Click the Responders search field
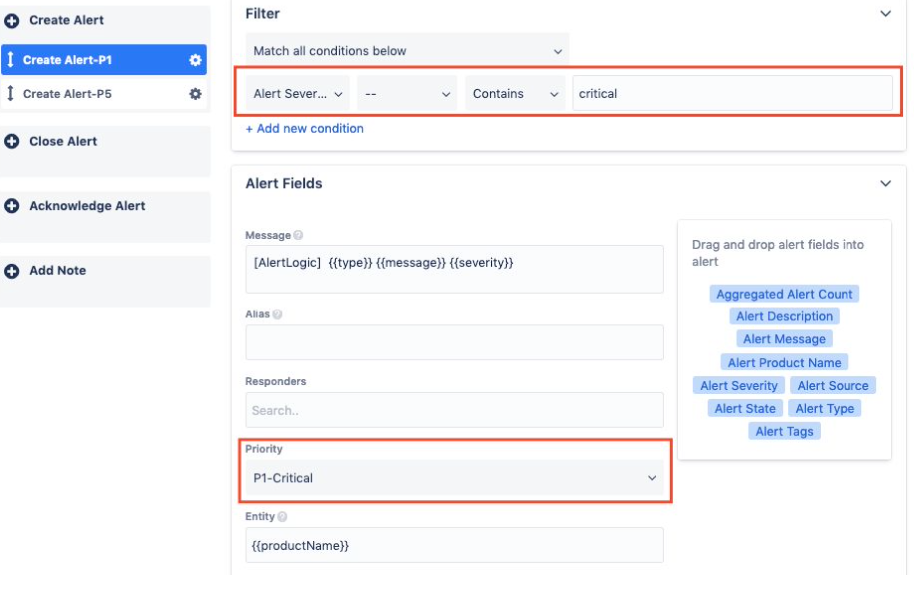The image size is (914, 599). coord(454,410)
